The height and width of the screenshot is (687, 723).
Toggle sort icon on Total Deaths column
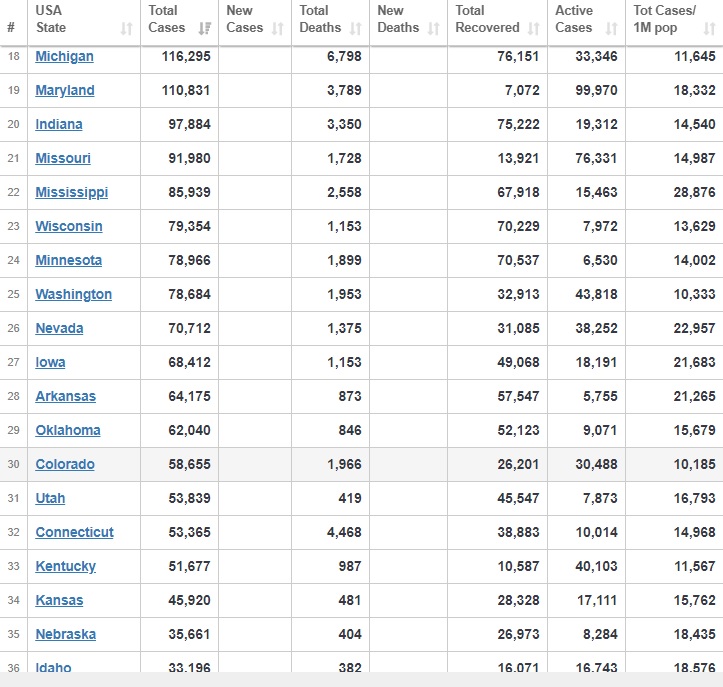click(357, 29)
